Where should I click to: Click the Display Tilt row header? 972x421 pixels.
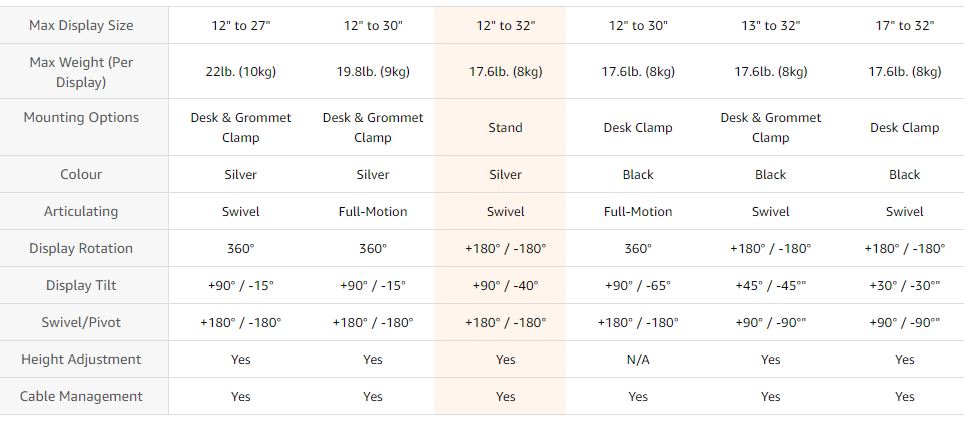coord(81,285)
